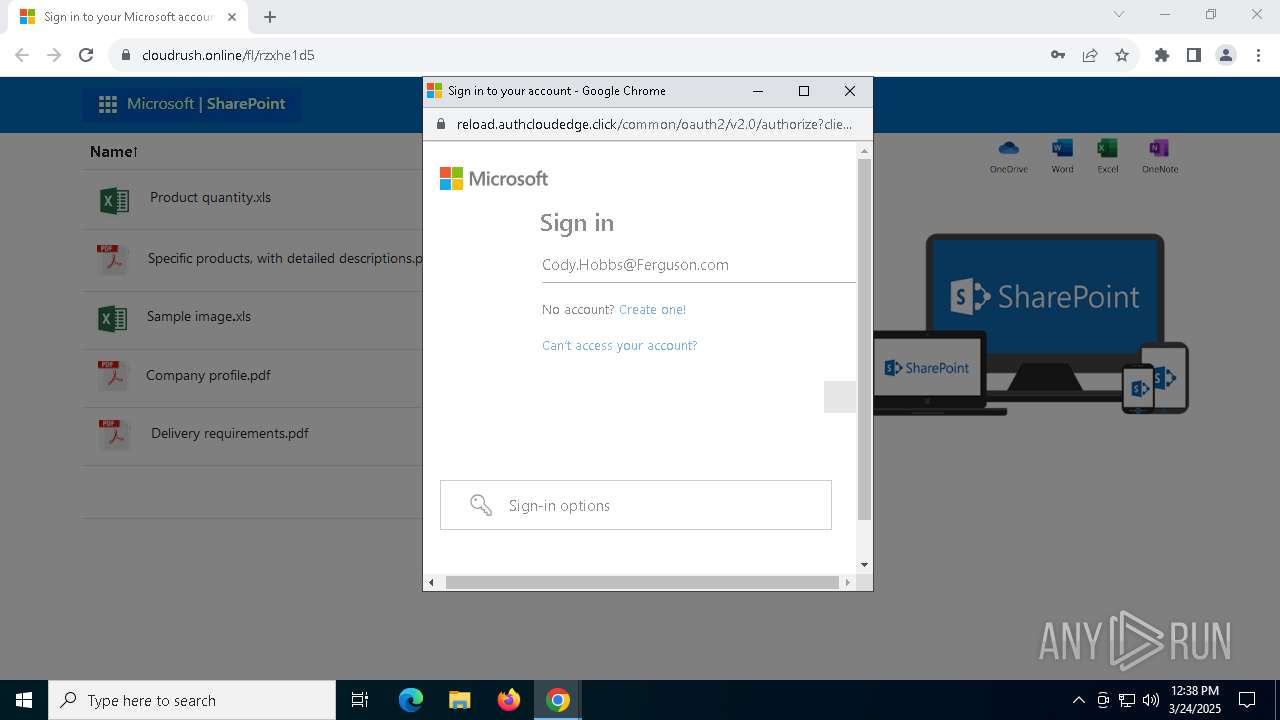Click the Excel icon beside Product quantity.xls

[x=115, y=200]
